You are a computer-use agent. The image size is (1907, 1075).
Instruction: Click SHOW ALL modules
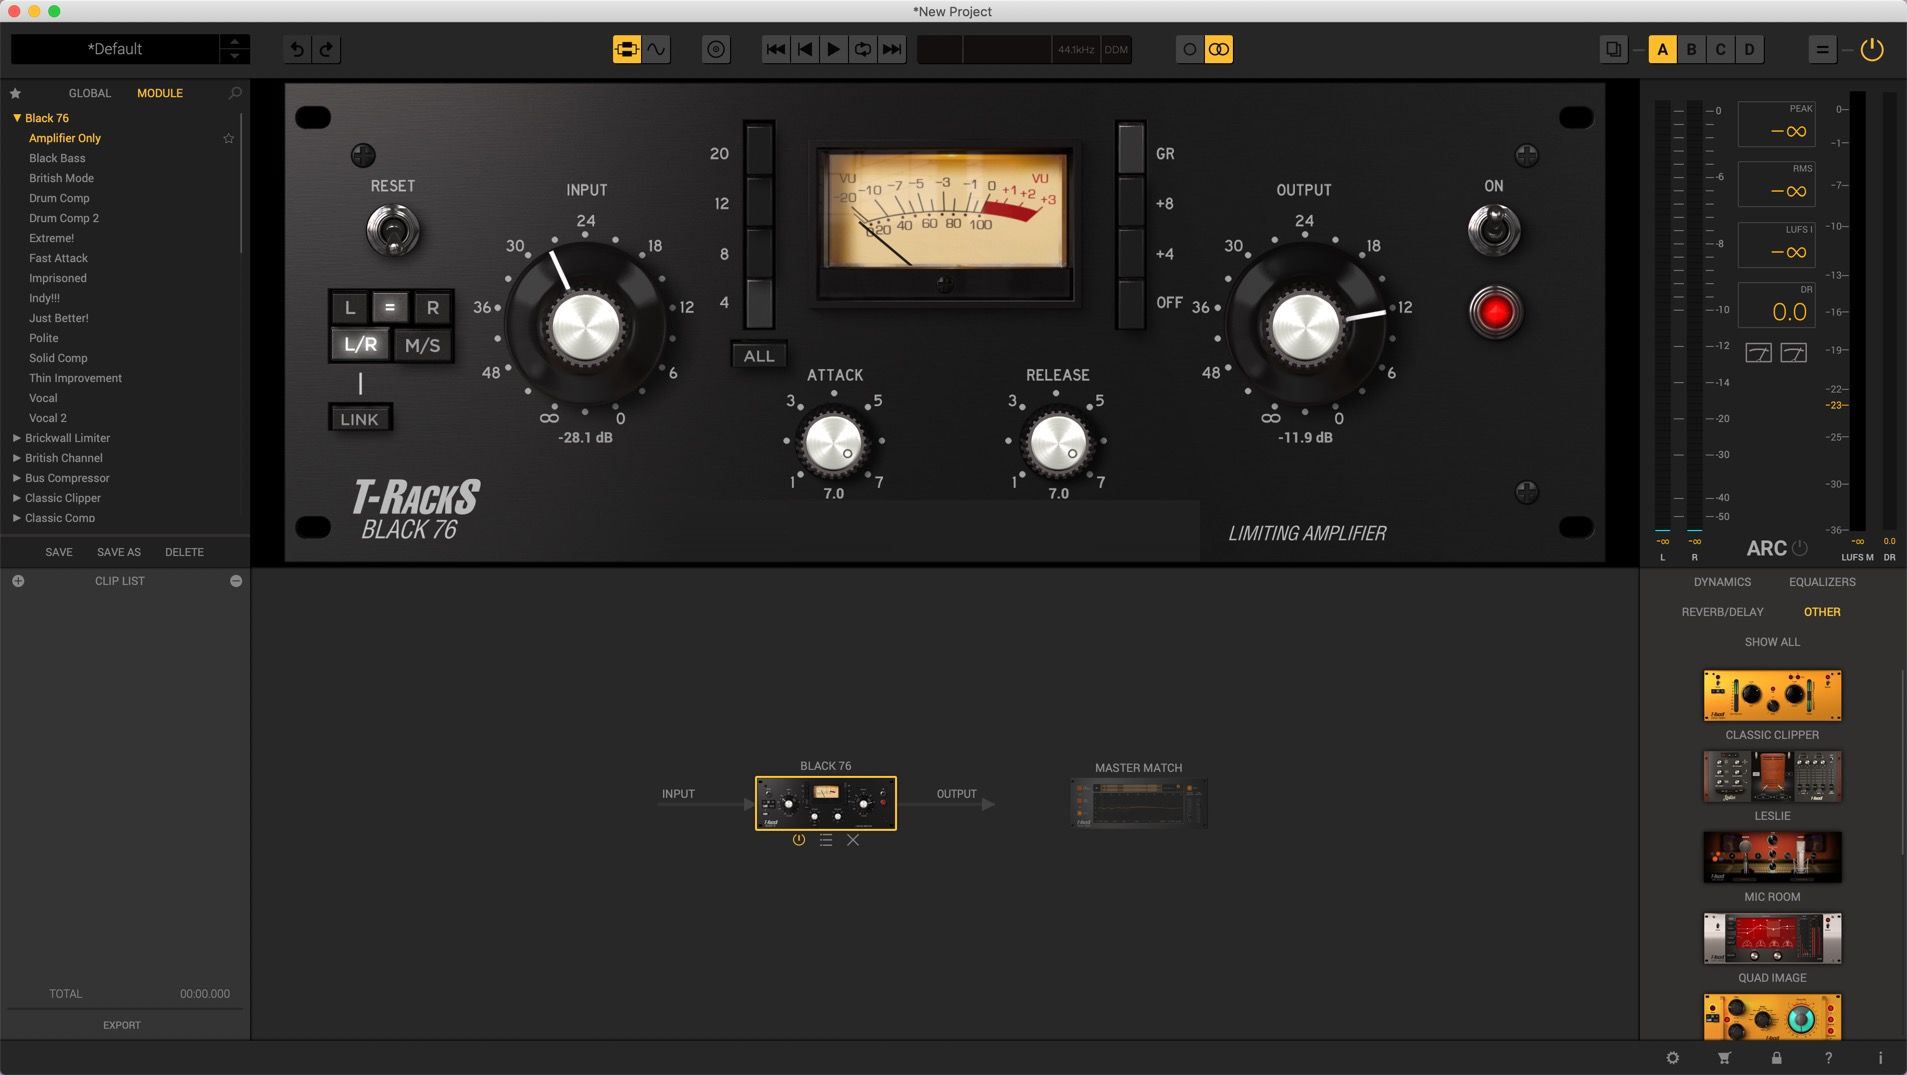pyautogui.click(x=1772, y=642)
